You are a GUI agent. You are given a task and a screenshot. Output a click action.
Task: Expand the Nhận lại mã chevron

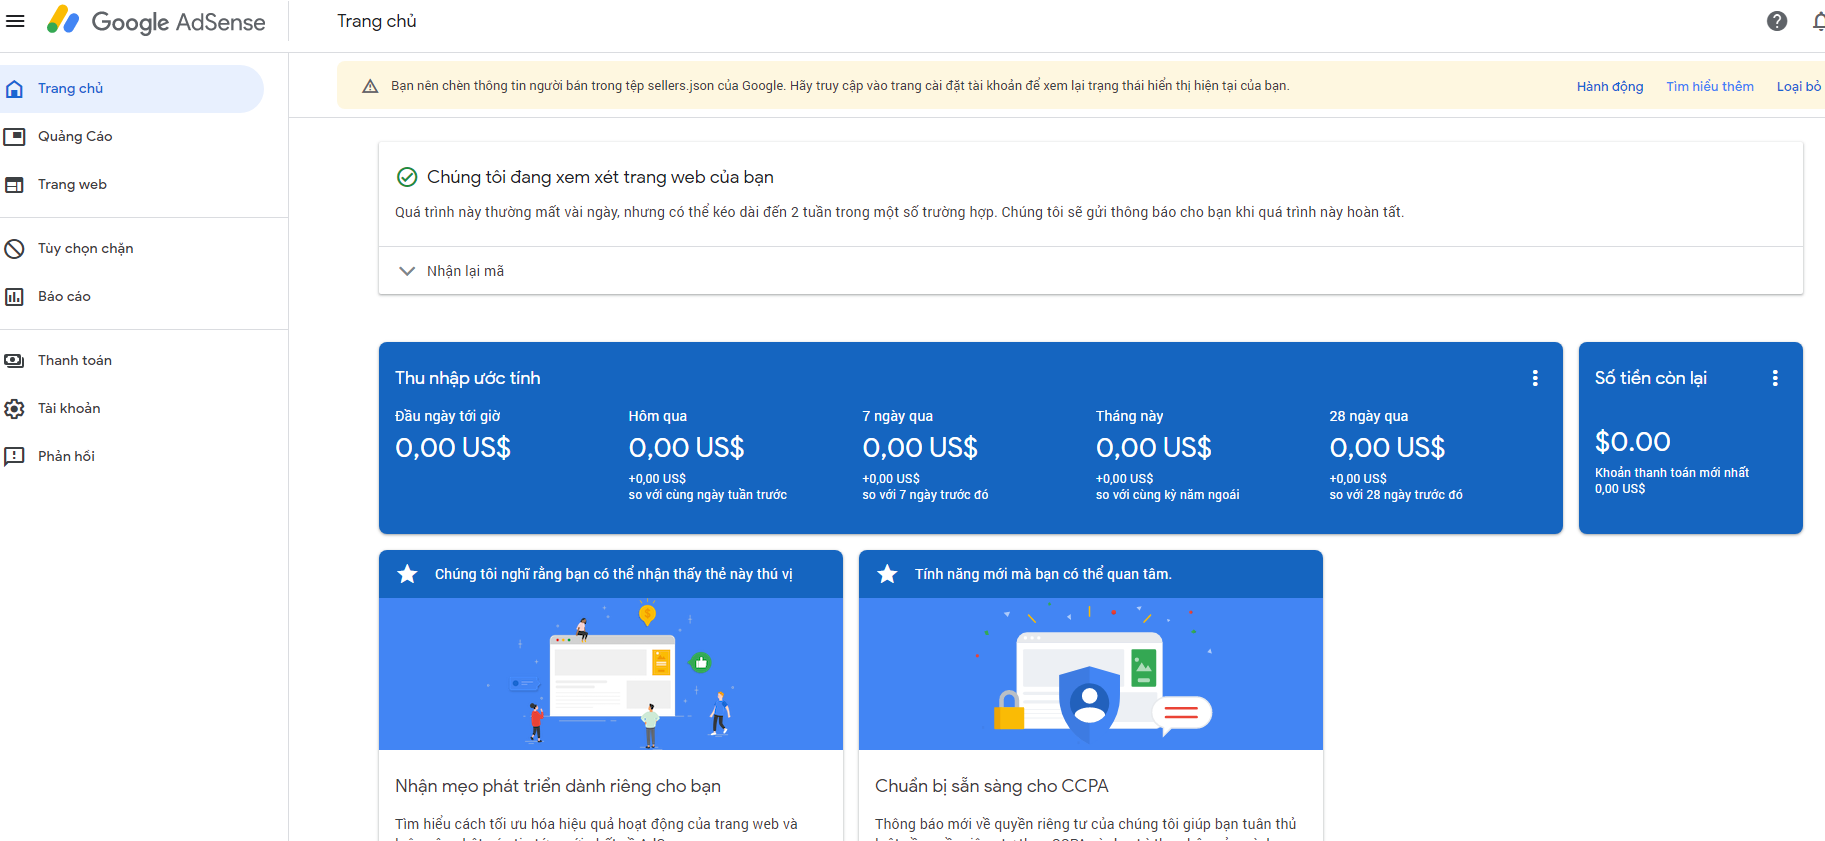pos(407,271)
